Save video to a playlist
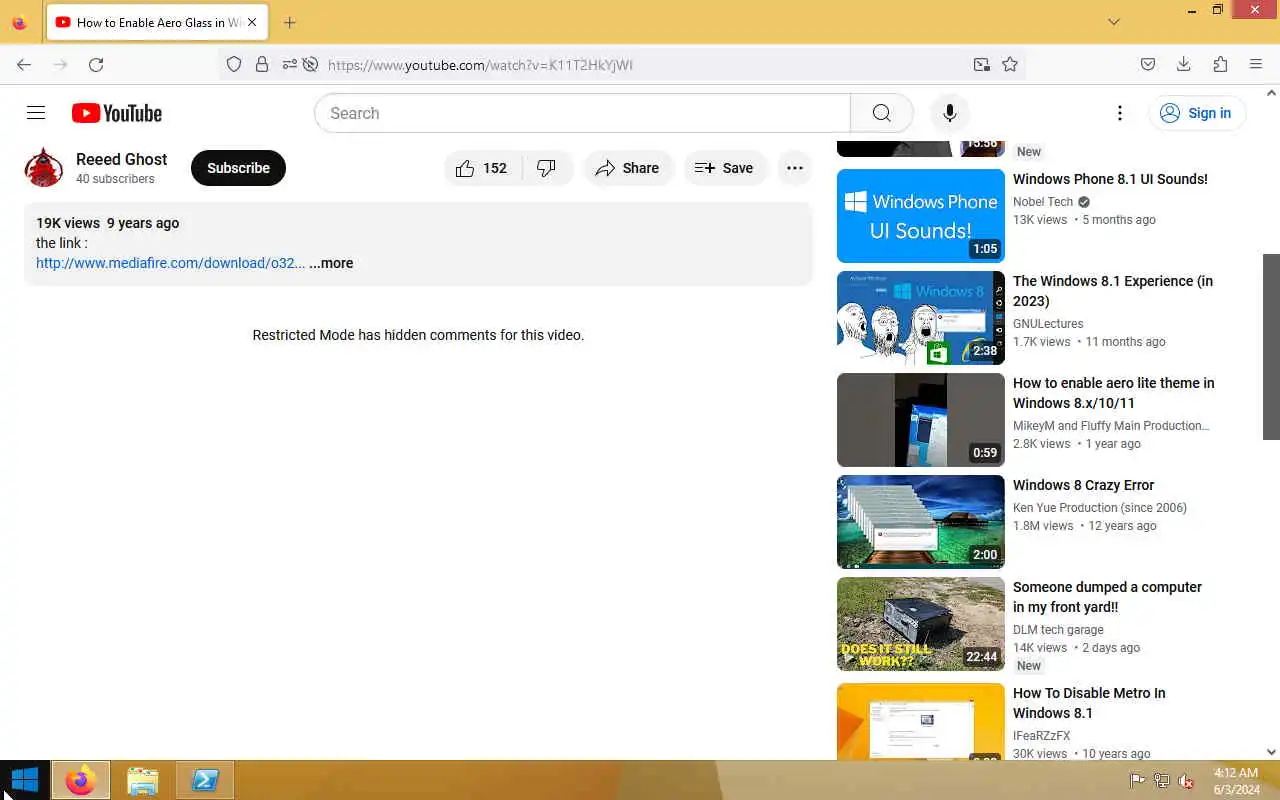The height and width of the screenshot is (800, 1280). [x=724, y=168]
